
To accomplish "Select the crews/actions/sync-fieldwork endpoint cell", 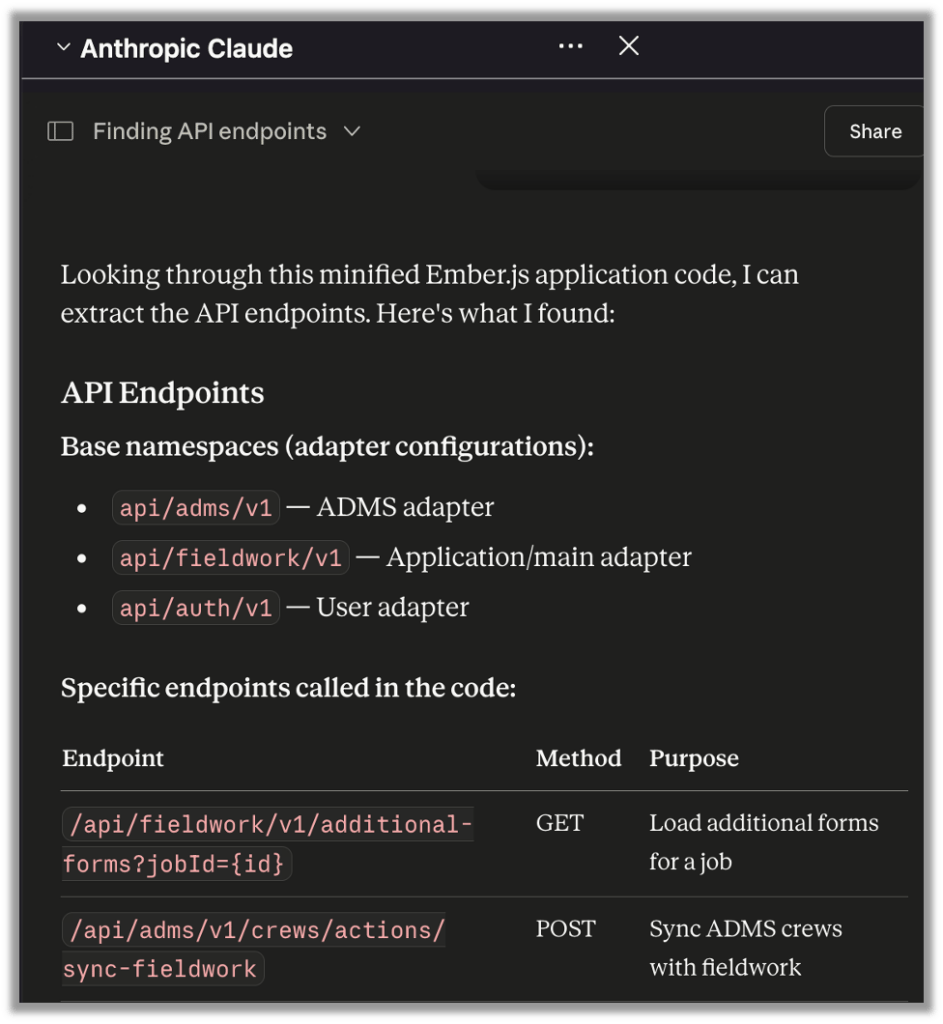I will (254, 950).
